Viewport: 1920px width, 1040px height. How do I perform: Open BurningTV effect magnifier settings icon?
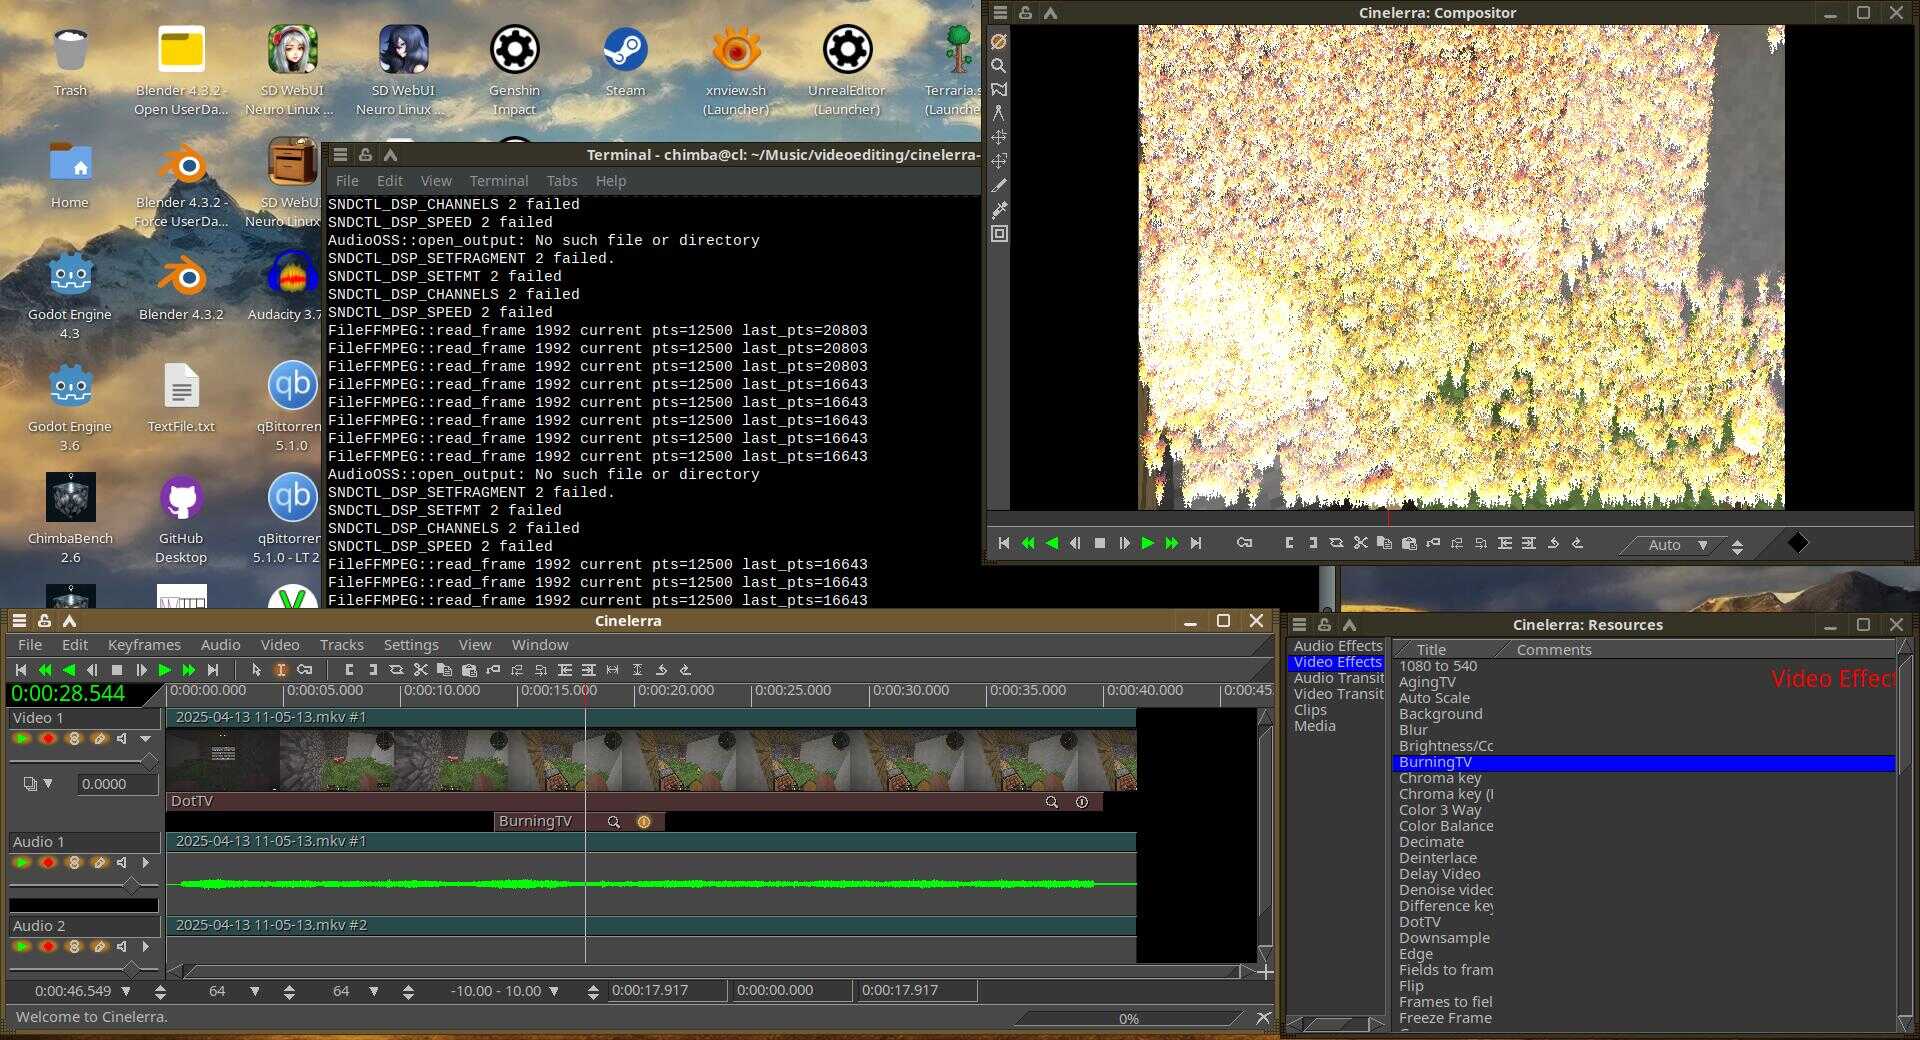[x=613, y=822]
